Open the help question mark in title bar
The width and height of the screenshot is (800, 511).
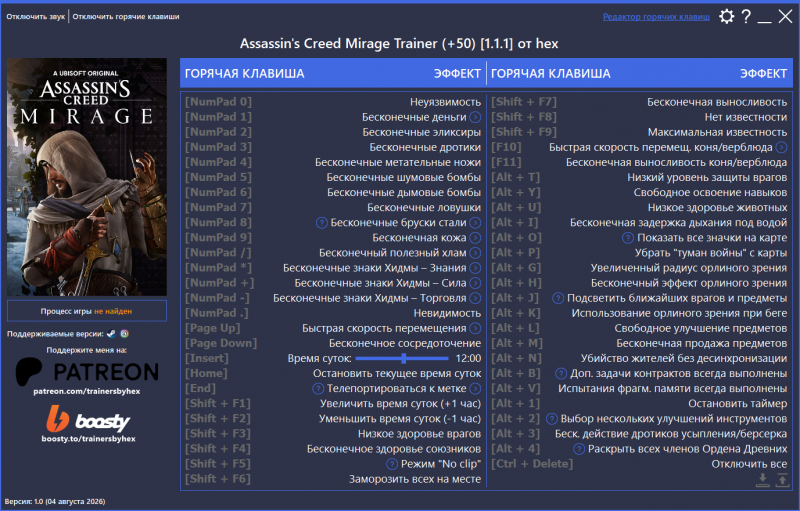click(746, 16)
